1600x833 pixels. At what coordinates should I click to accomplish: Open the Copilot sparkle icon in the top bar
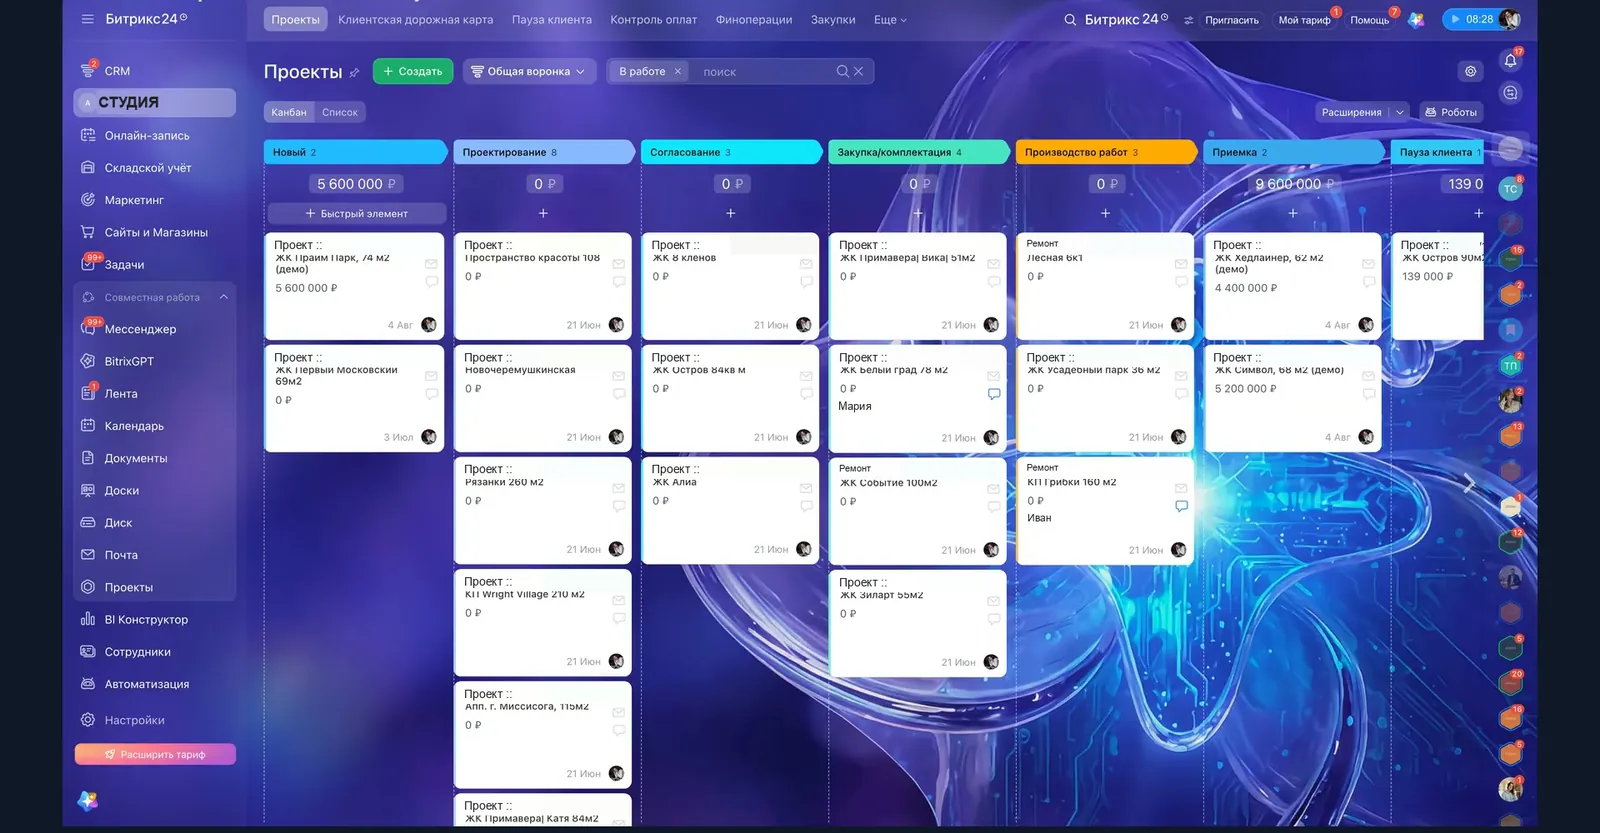point(1416,19)
